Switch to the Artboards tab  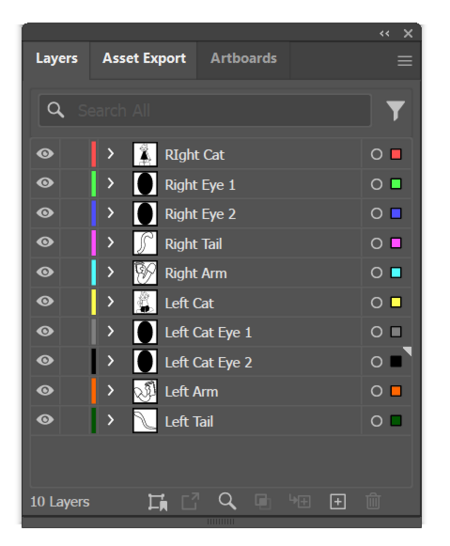(243, 58)
